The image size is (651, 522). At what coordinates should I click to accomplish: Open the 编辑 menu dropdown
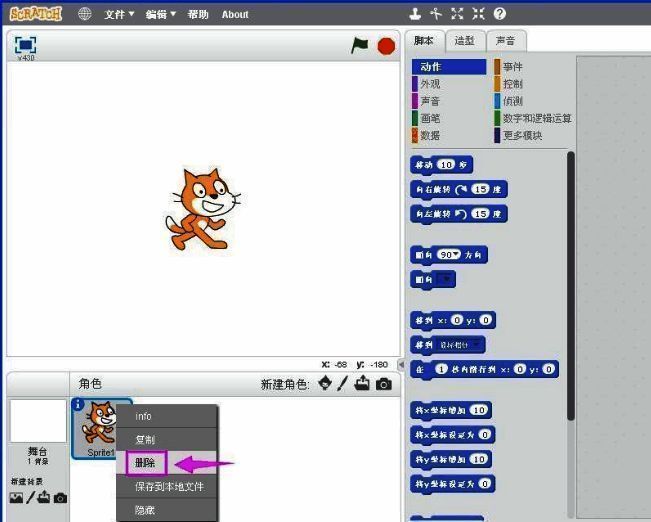coord(160,14)
